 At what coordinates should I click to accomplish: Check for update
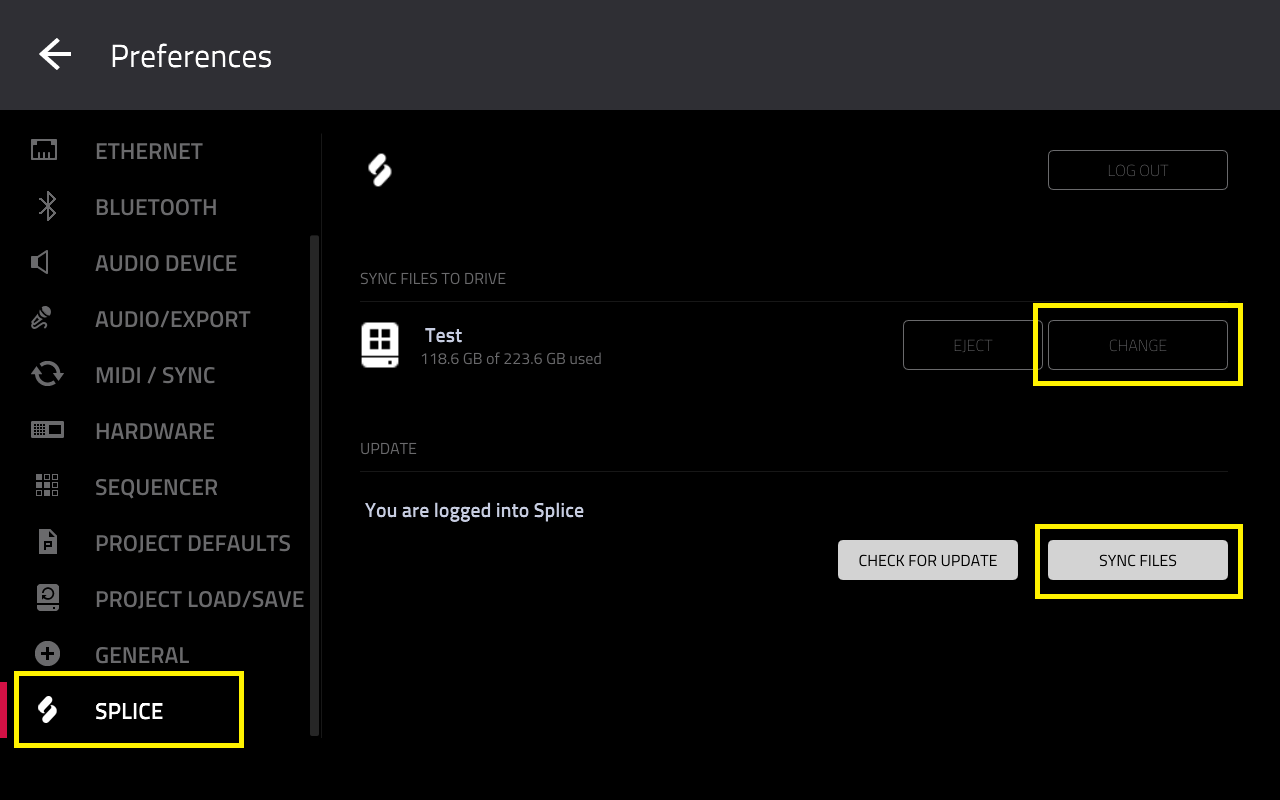[x=928, y=560]
